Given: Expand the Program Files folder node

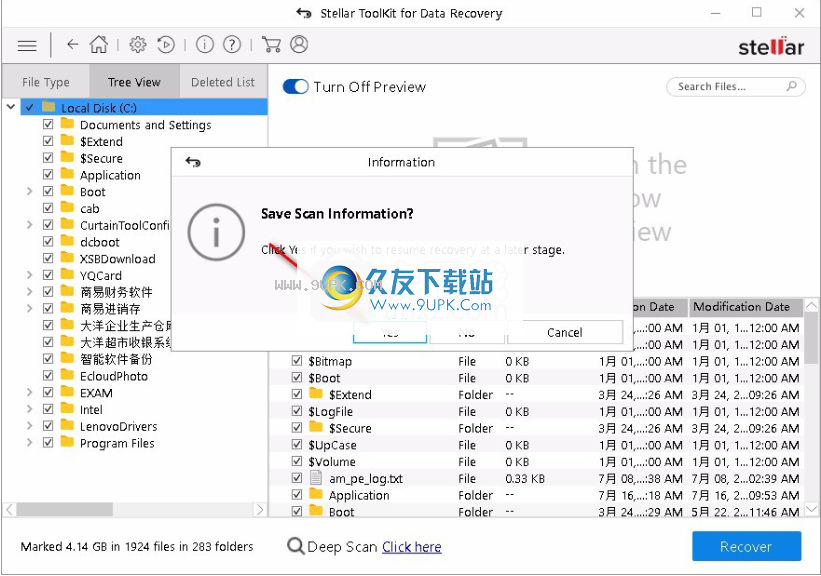Looking at the screenshot, I should [x=29, y=443].
